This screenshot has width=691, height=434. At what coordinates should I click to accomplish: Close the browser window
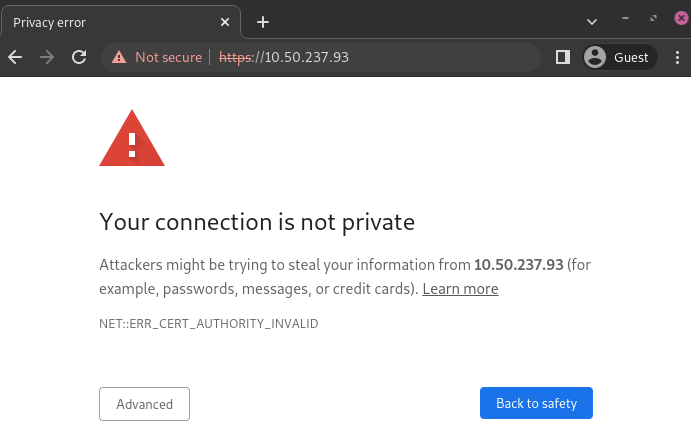coord(682,19)
